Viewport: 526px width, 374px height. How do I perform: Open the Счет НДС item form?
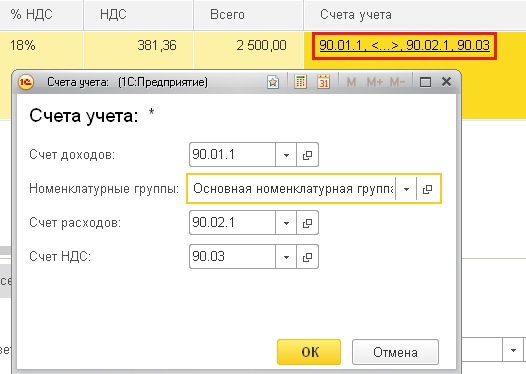click(307, 257)
